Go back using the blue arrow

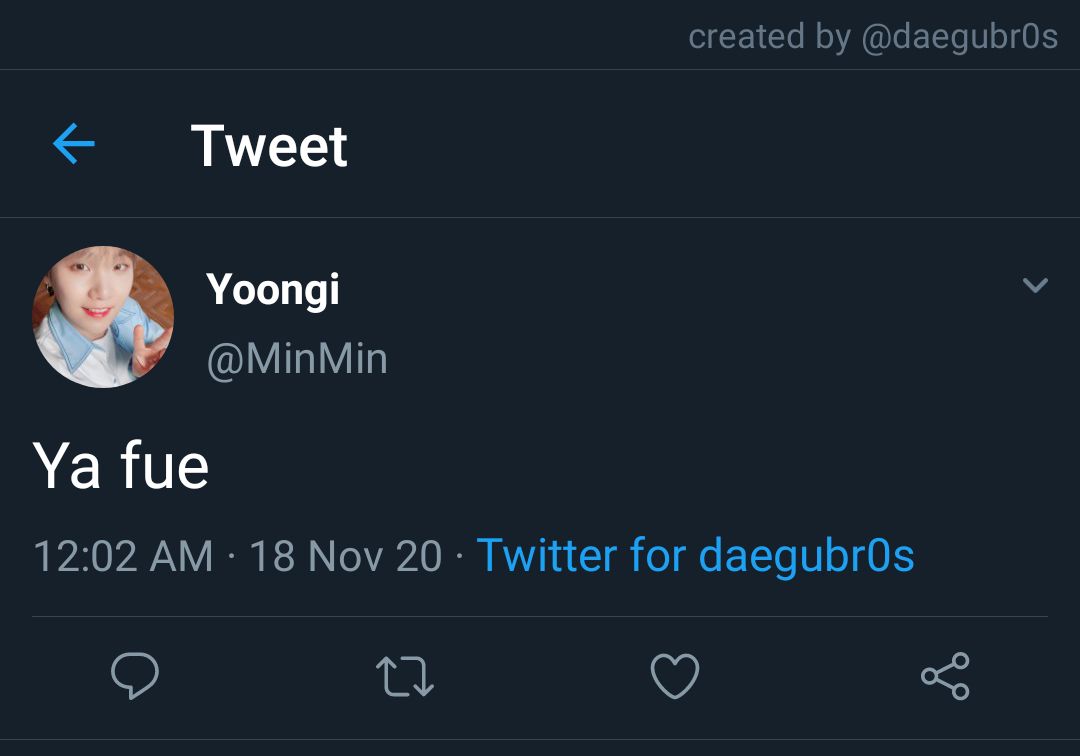pos(74,144)
